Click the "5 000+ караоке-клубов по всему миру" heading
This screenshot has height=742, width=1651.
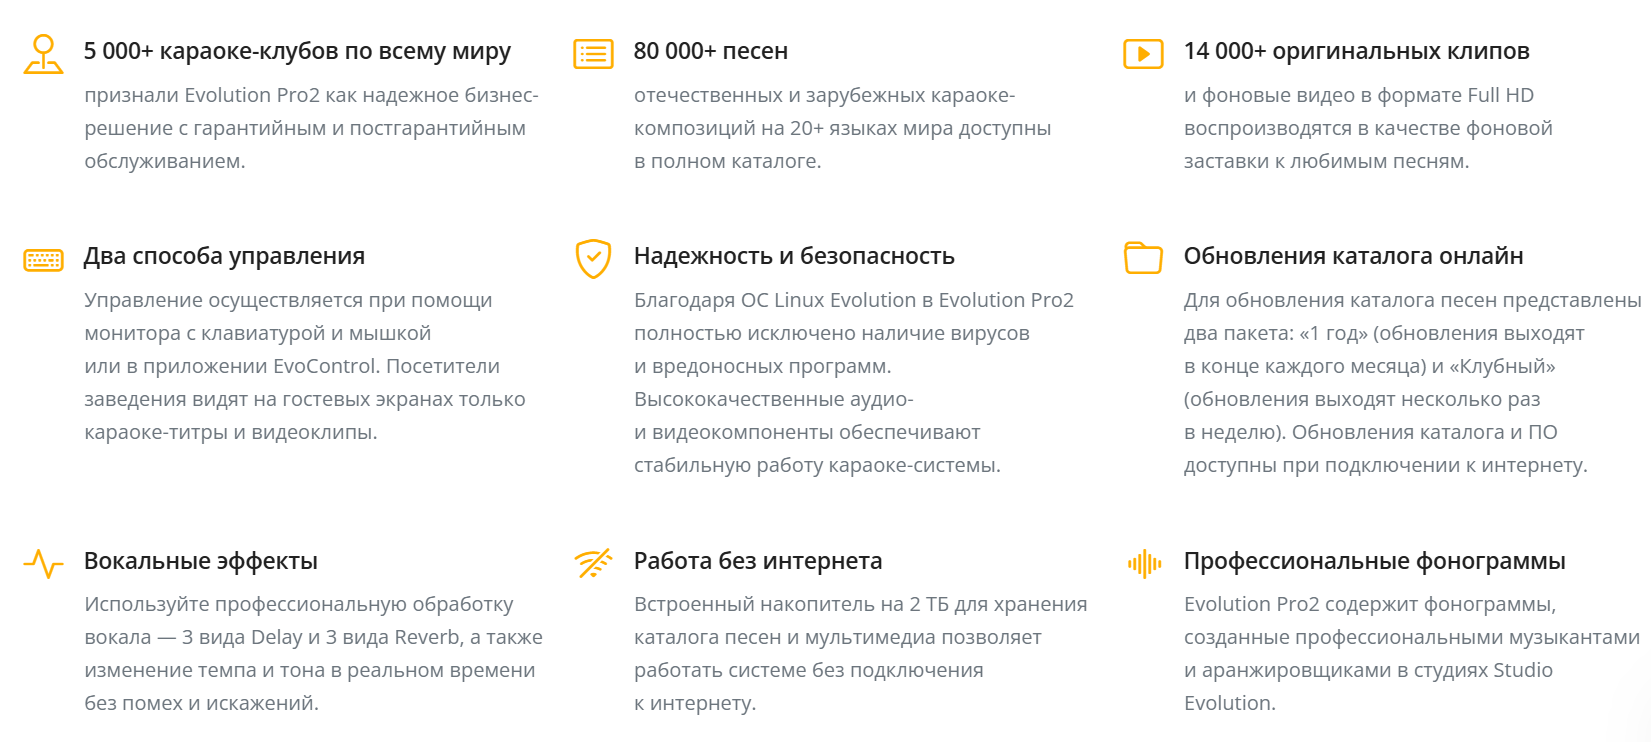[x=297, y=51]
